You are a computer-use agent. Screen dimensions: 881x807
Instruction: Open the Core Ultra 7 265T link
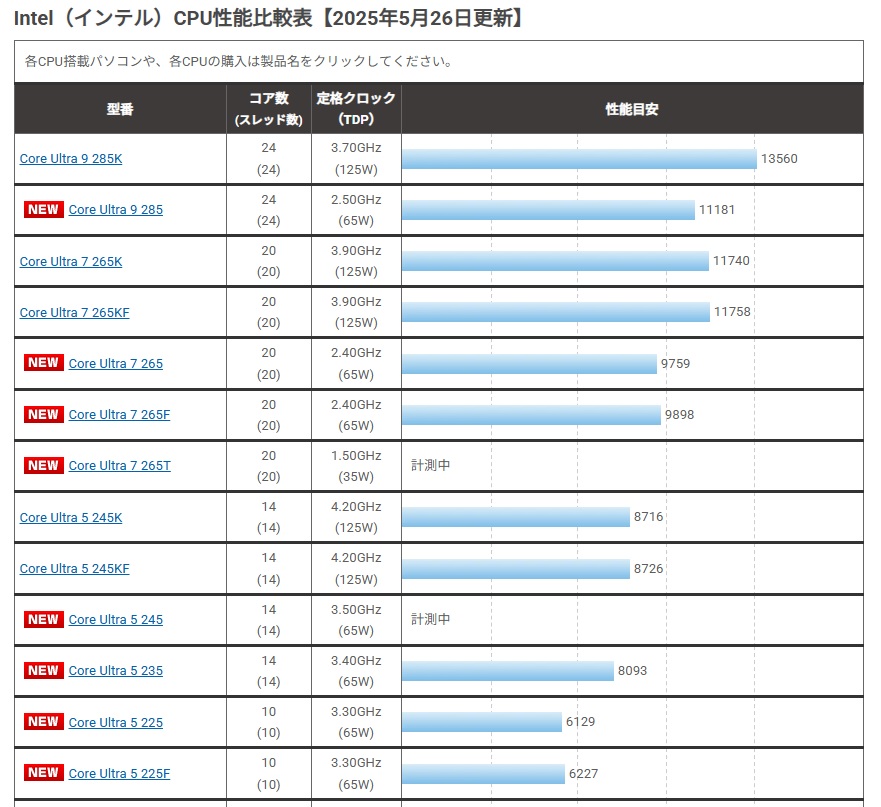click(120, 466)
